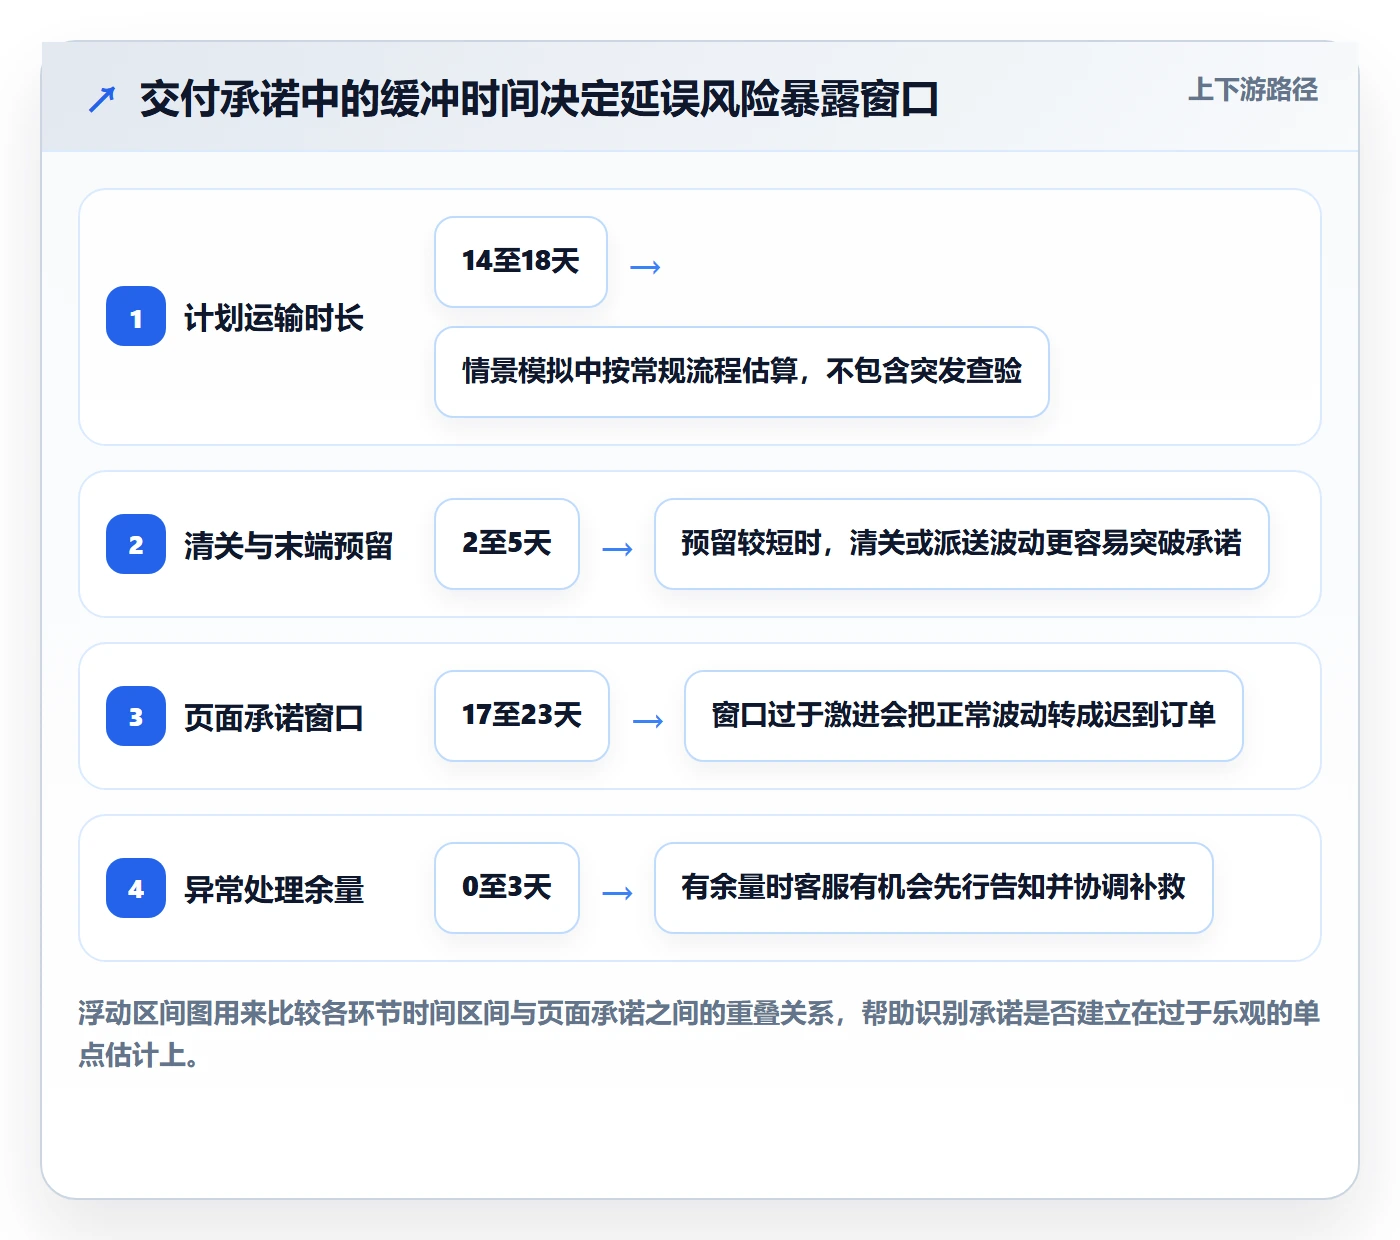The width and height of the screenshot is (1400, 1240).
Task: Click the arrow next to 17至23天
Action: click(648, 721)
